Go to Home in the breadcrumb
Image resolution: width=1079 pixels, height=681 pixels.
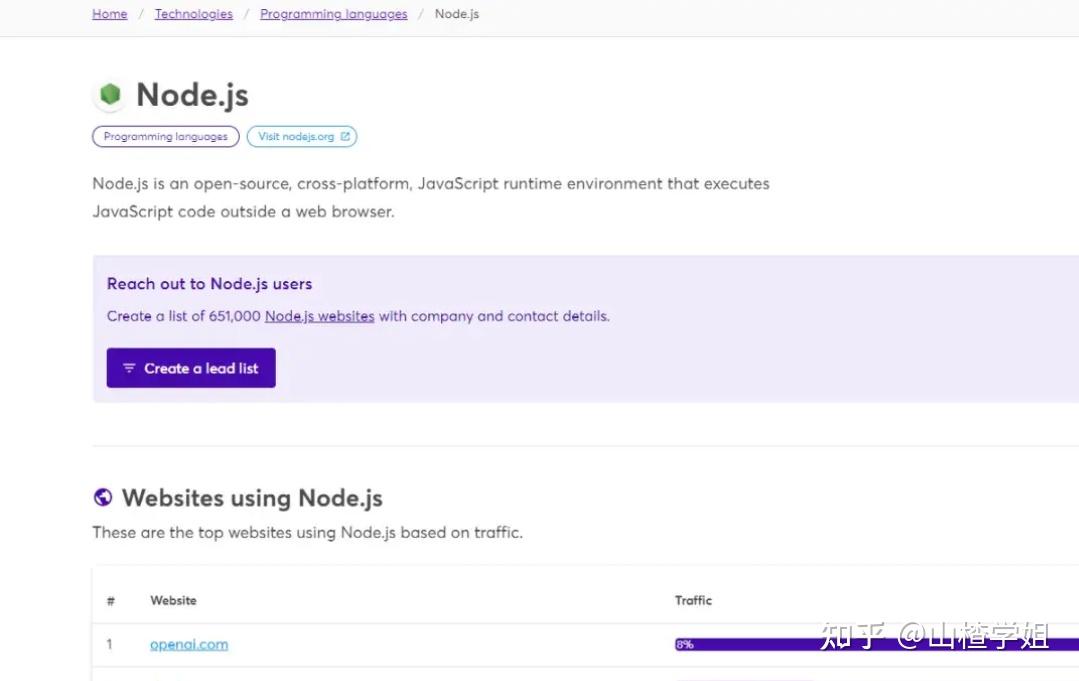tap(110, 14)
